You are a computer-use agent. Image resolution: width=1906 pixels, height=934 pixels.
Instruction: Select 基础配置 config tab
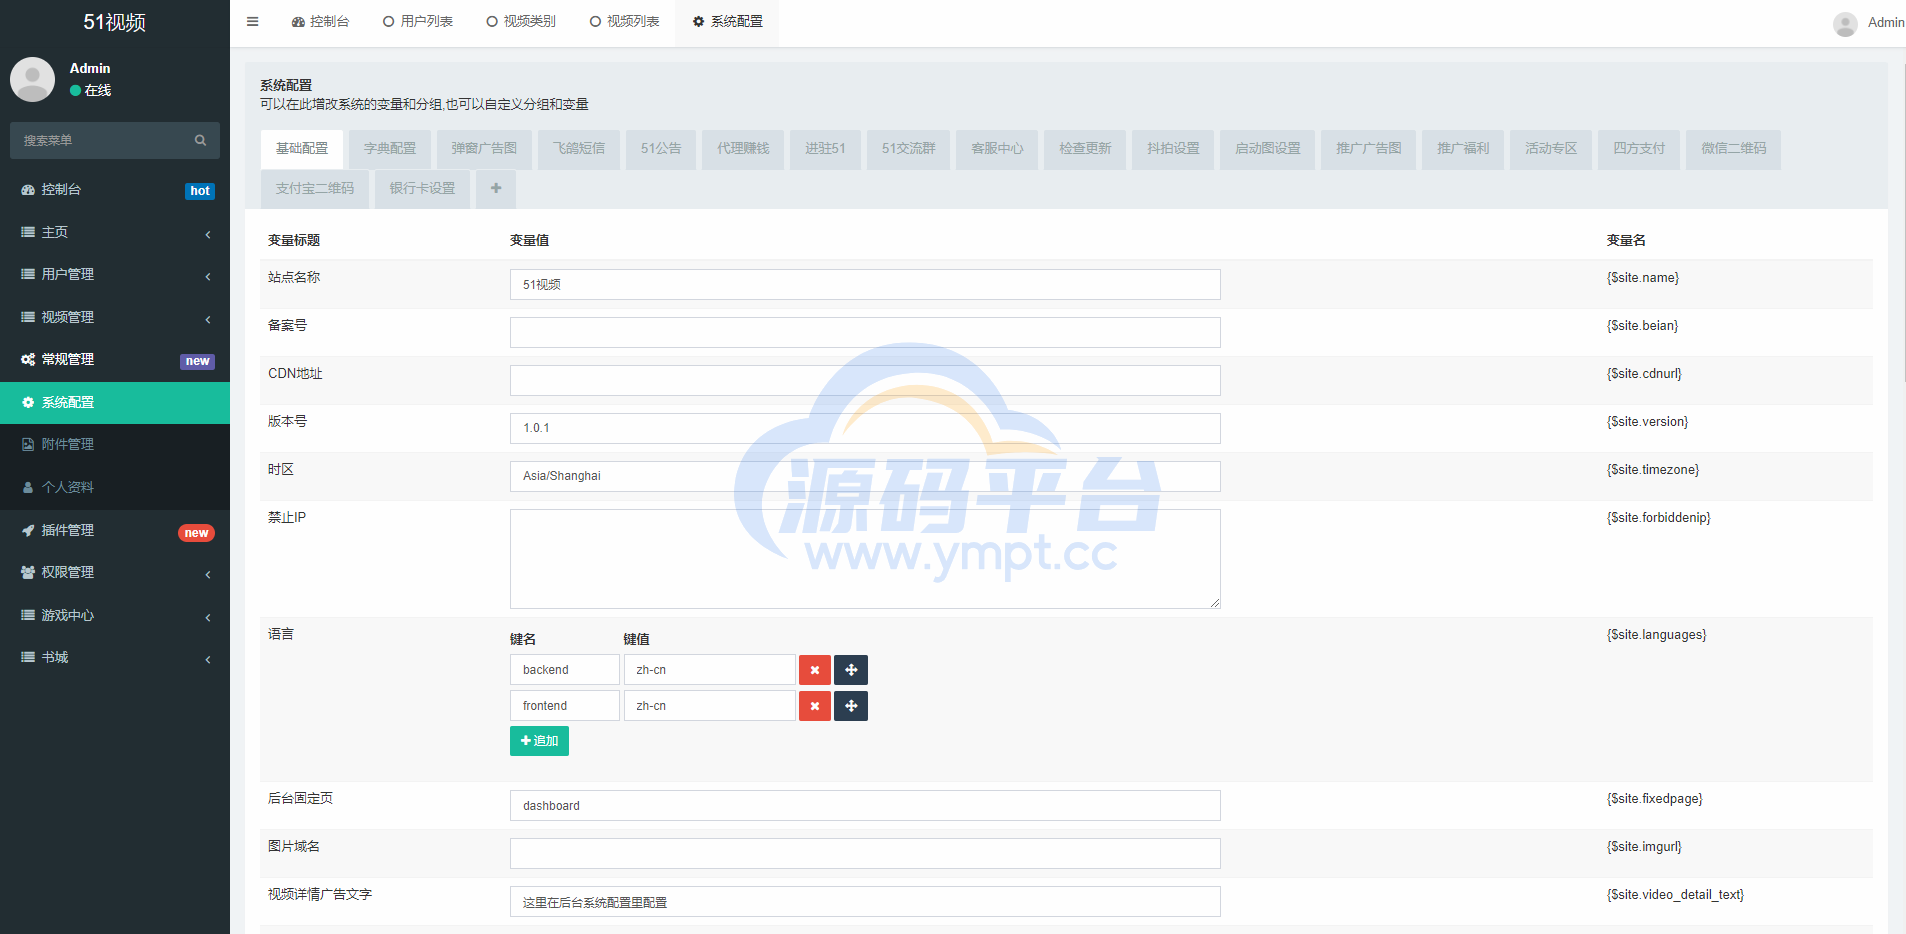(302, 149)
